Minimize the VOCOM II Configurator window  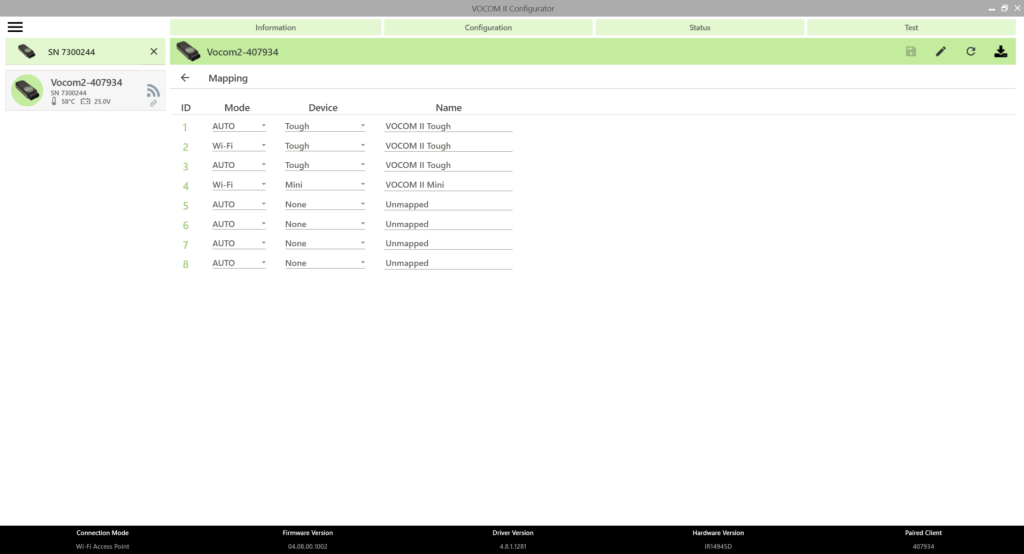pos(991,8)
